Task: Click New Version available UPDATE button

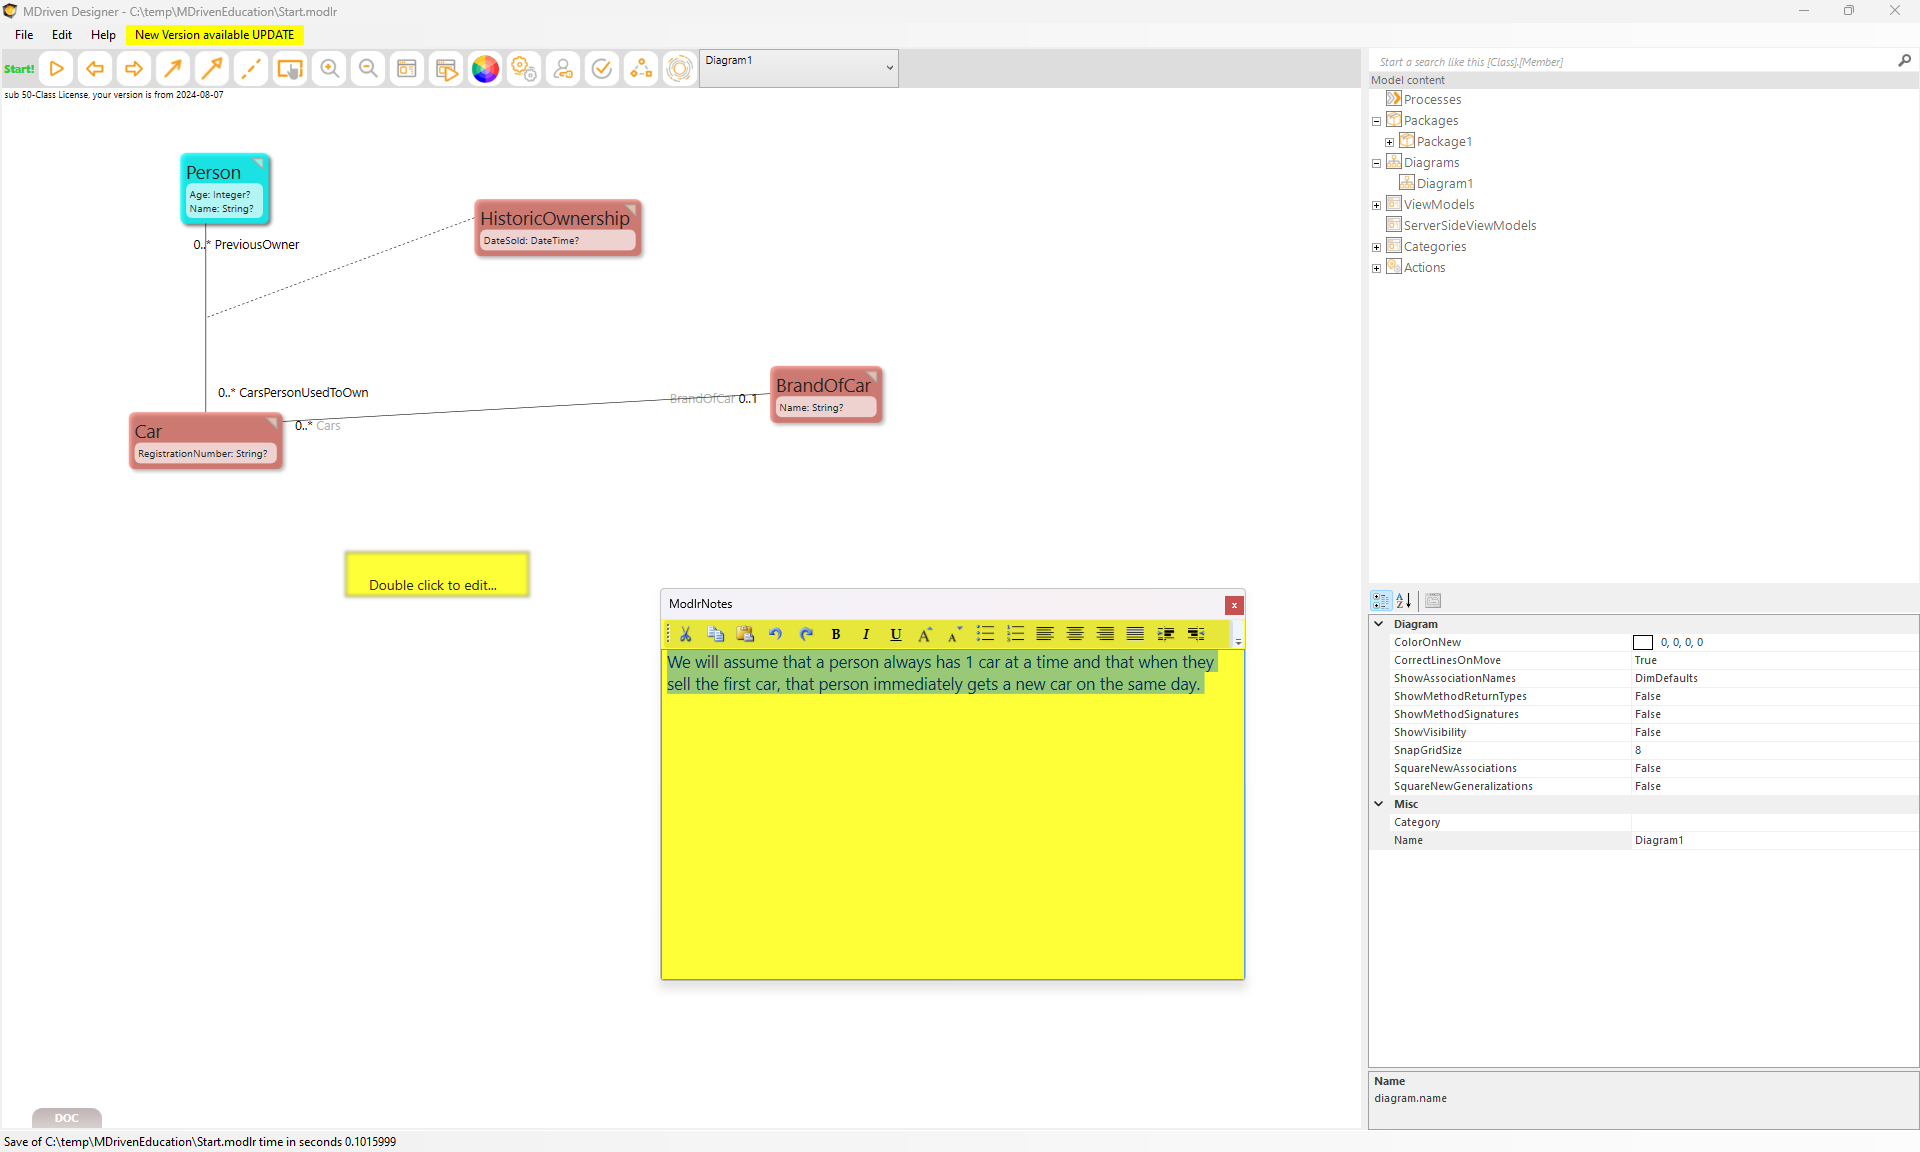Action: pos(214,35)
